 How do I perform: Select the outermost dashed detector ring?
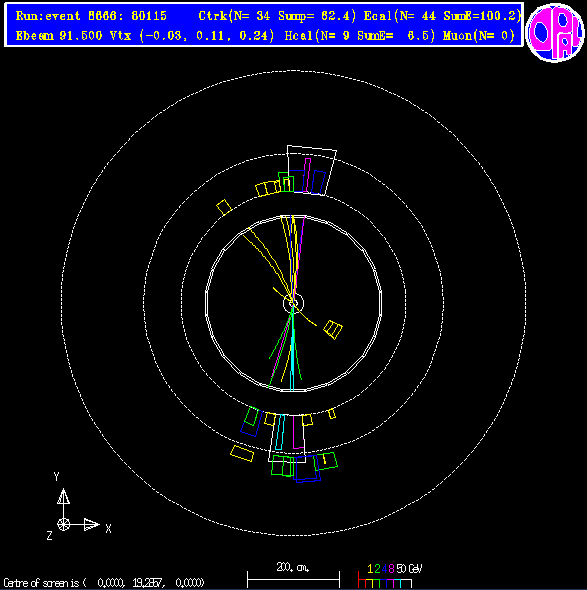coord(294,303)
